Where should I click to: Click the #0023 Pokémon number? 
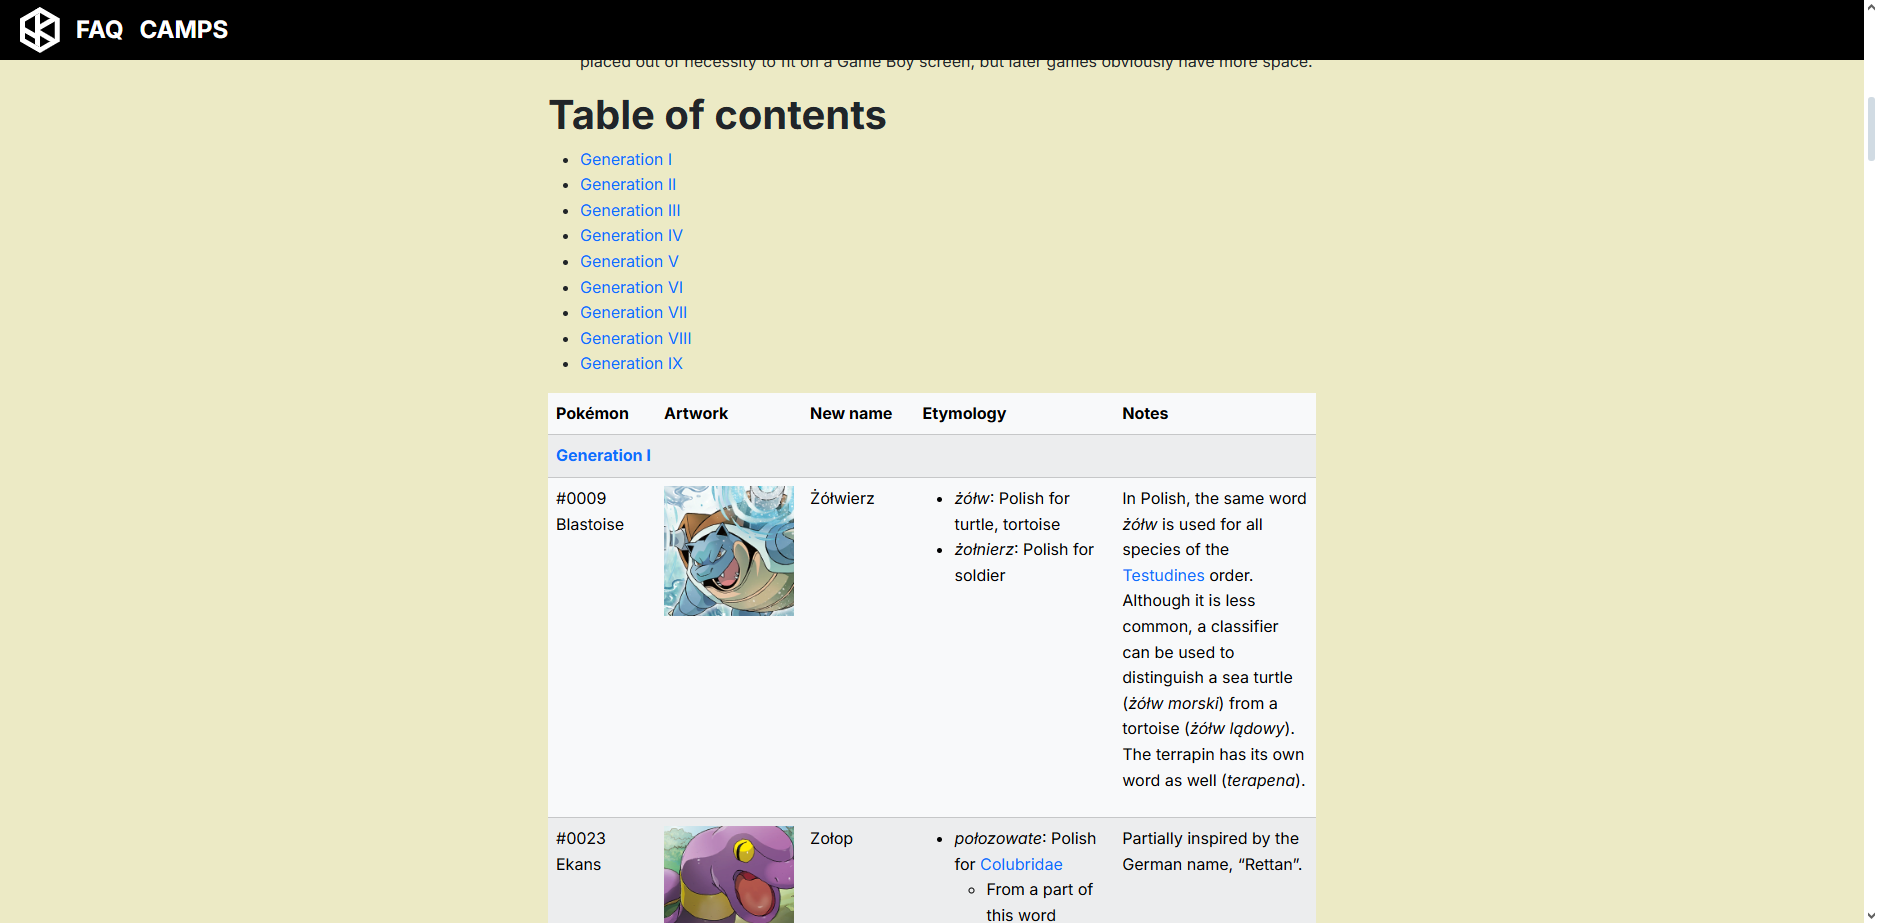(x=581, y=838)
